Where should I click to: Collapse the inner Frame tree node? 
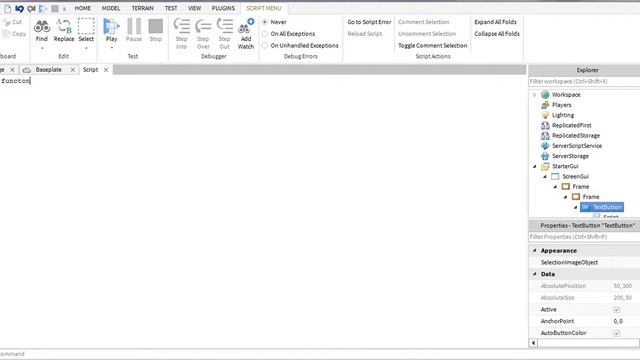pyautogui.click(x=565, y=197)
